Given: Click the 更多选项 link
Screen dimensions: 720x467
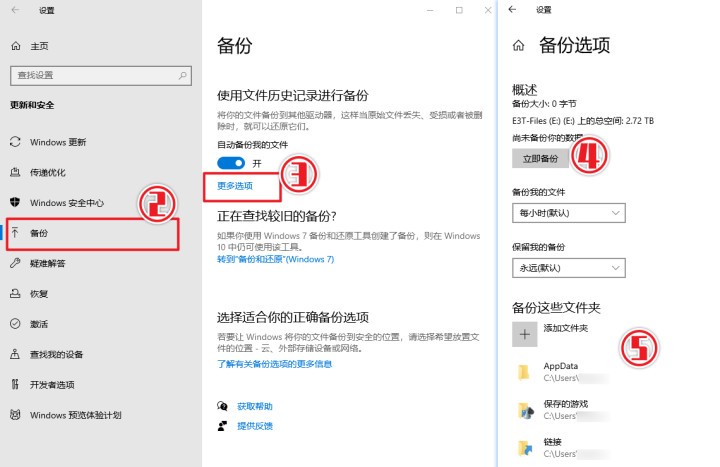Looking at the screenshot, I should [235, 186].
